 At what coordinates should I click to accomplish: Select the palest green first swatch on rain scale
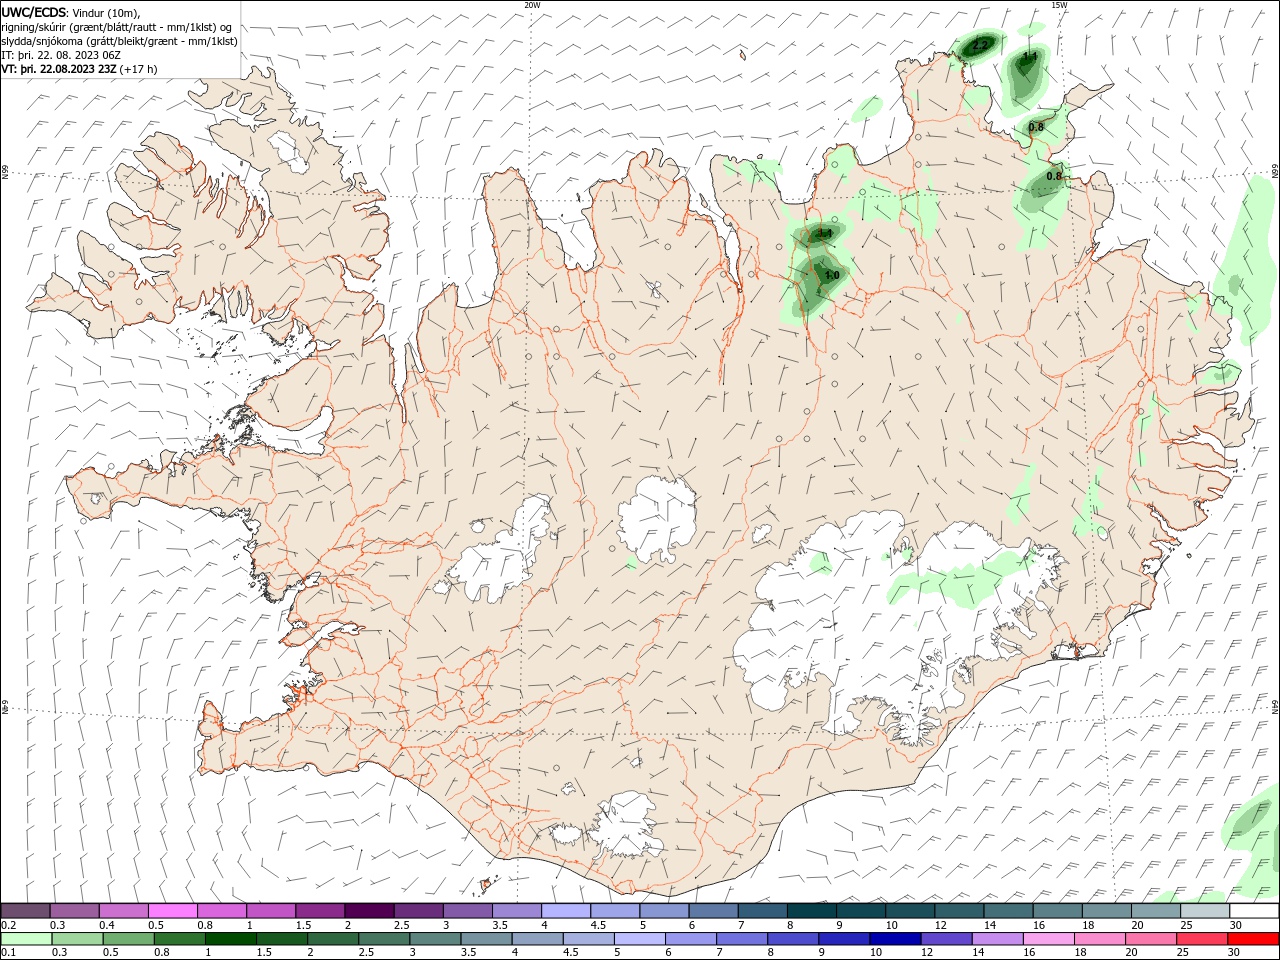click(27, 939)
